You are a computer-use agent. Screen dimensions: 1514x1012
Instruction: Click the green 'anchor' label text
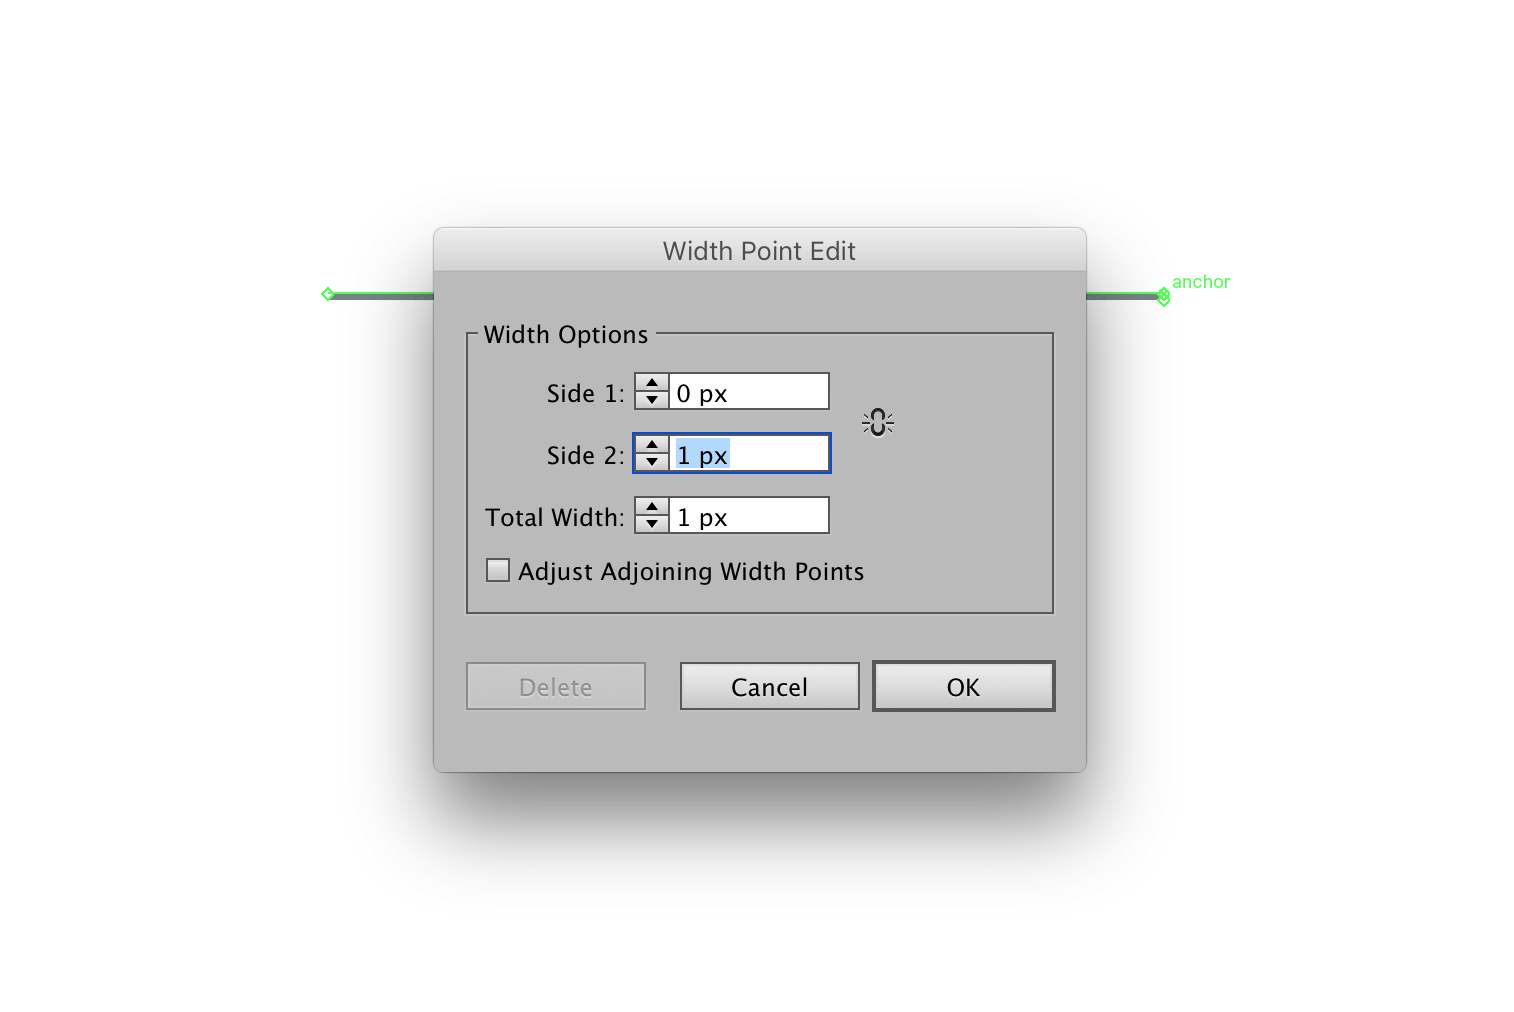pos(1201,282)
